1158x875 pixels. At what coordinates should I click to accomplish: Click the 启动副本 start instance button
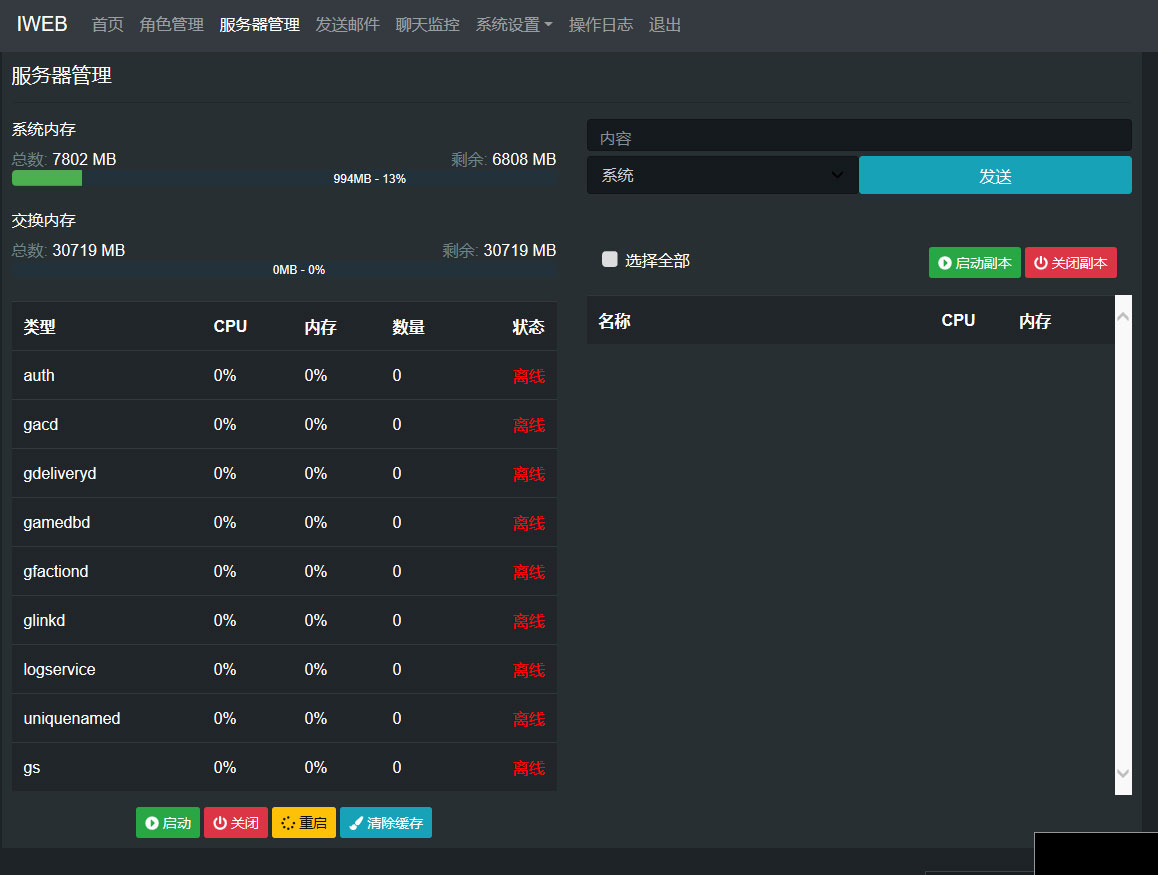click(x=974, y=263)
